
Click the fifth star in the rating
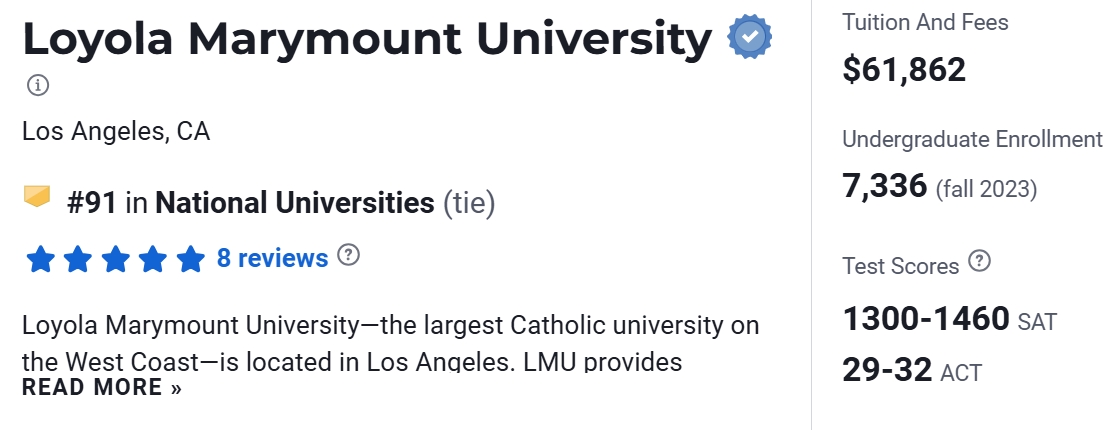pos(190,260)
